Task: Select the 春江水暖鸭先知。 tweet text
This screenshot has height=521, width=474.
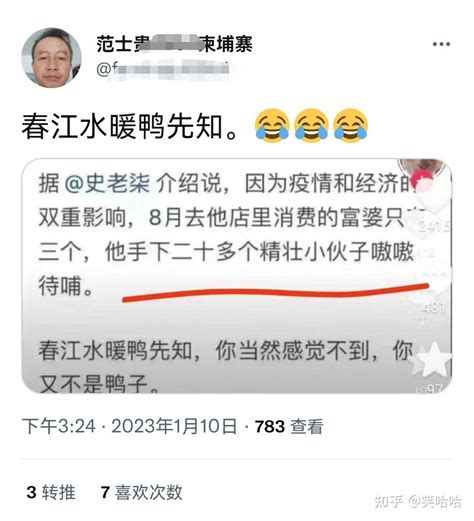Action: pyautogui.click(x=130, y=126)
